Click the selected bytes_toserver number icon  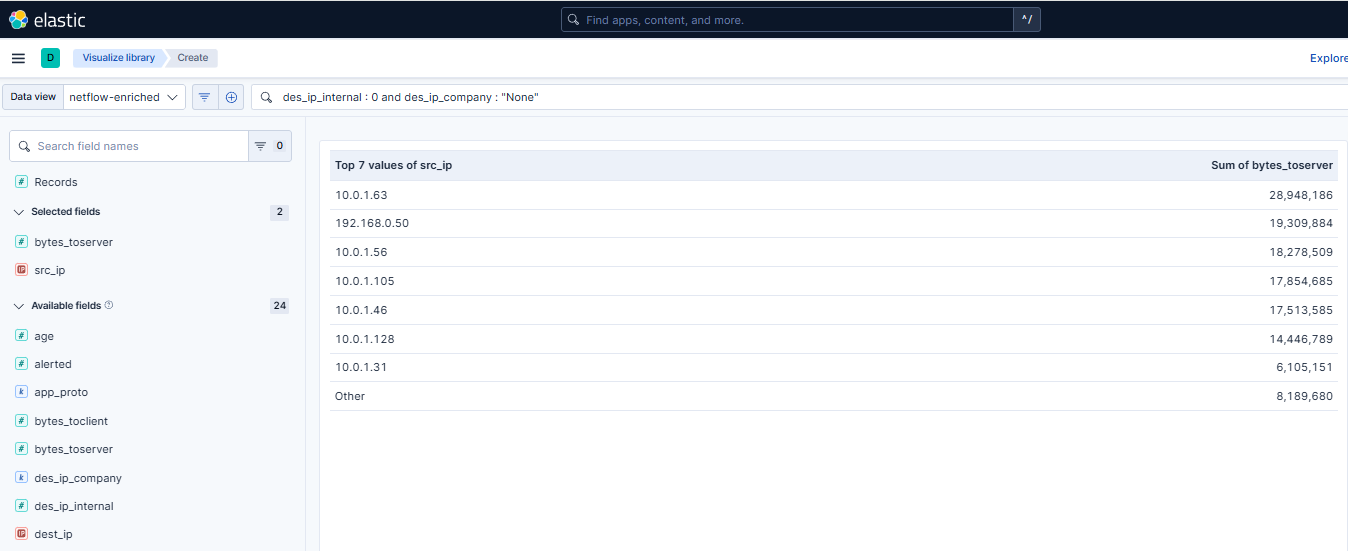click(x=21, y=242)
